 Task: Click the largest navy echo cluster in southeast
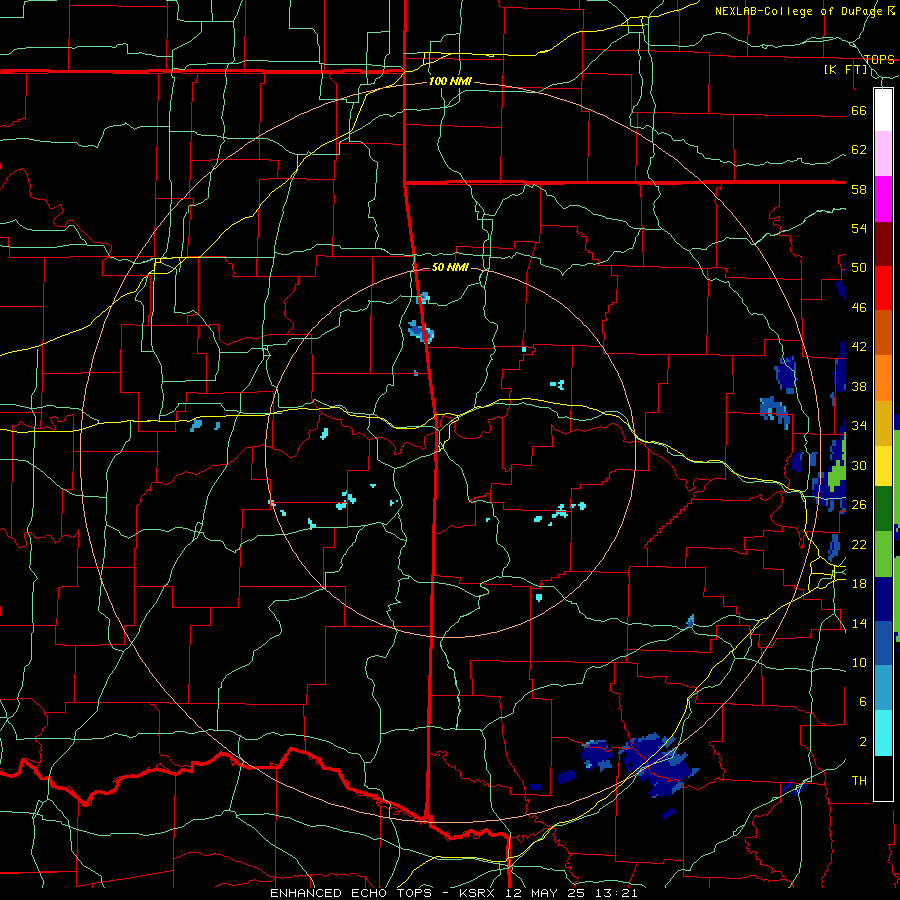(x=657, y=763)
